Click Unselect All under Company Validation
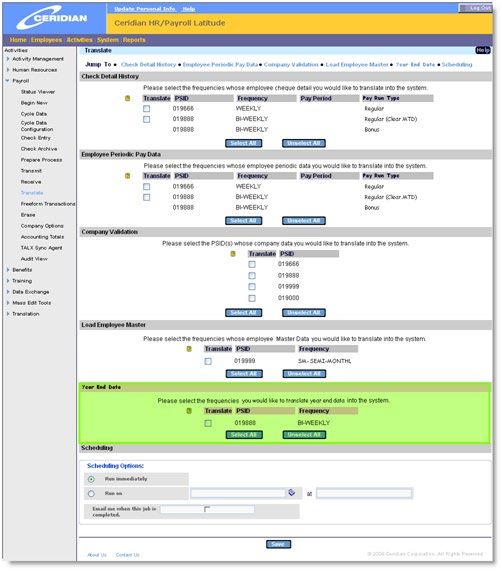This screenshot has height=571, width=502. (x=304, y=313)
